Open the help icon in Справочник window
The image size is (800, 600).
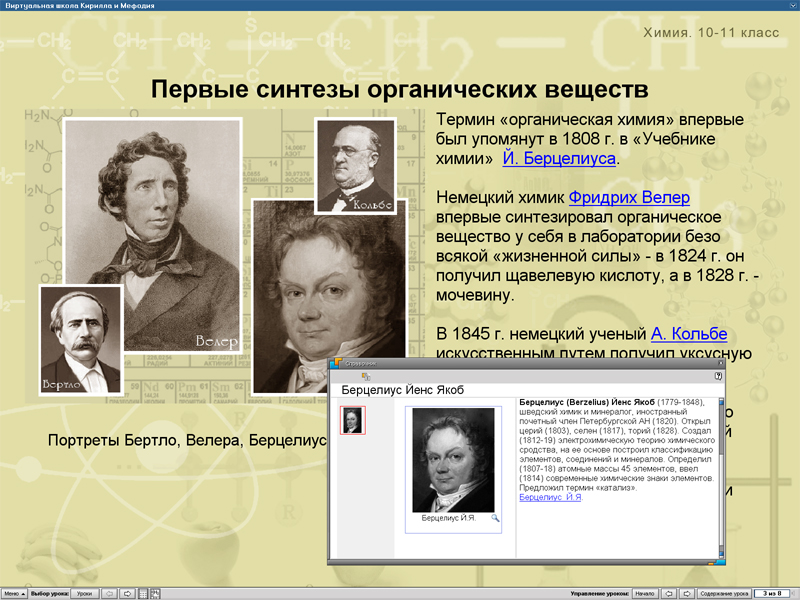pyautogui.click(x=717, y=374)
